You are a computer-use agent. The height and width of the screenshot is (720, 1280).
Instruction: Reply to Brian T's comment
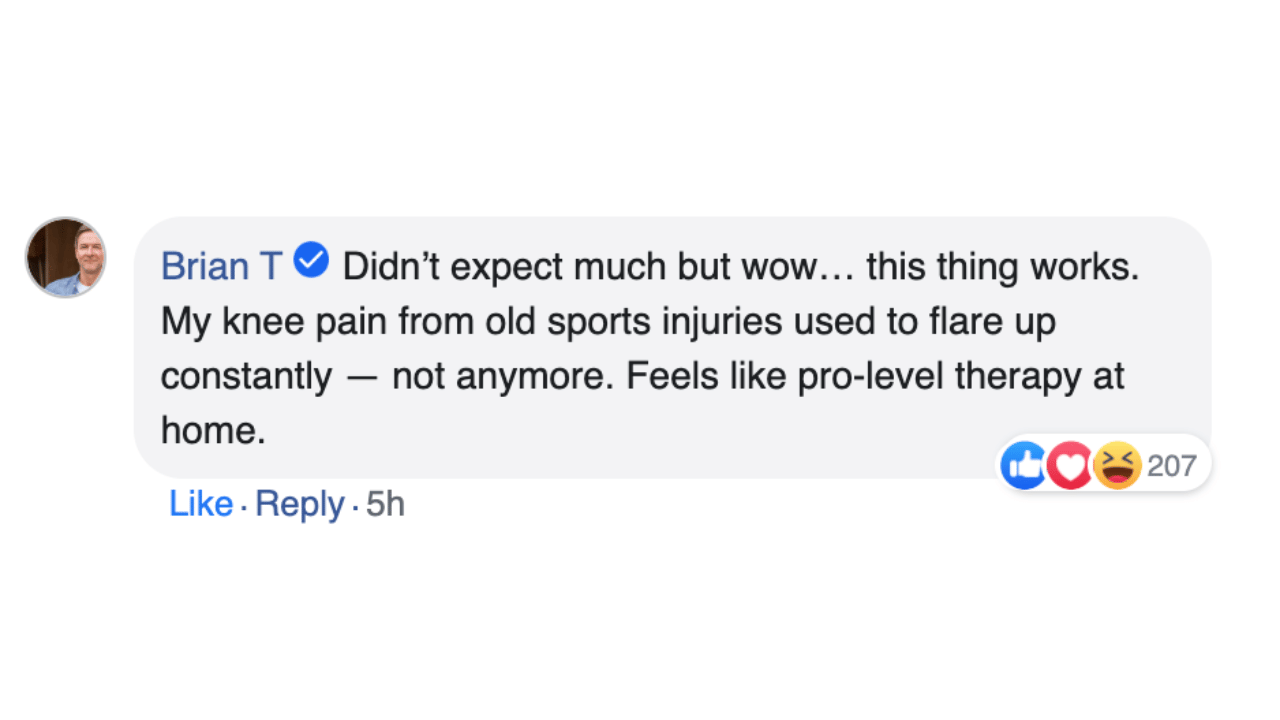tap(300, 504)
